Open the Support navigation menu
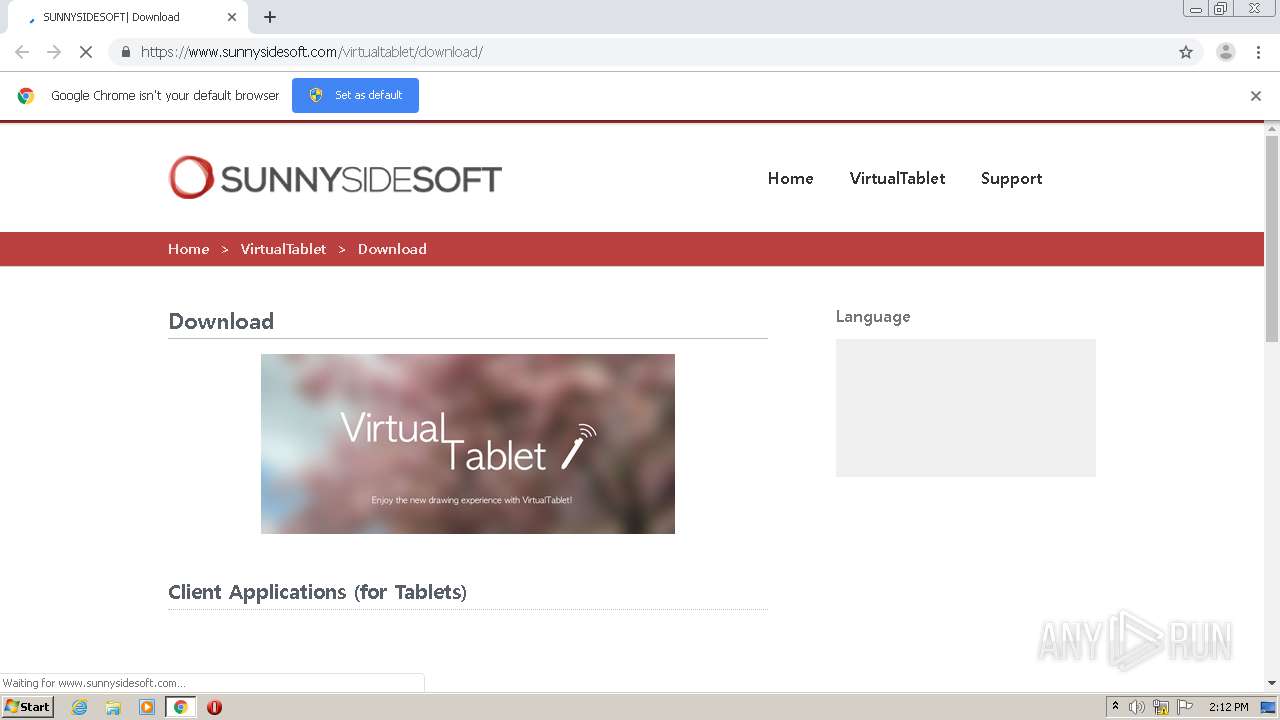This screenshot has height=720, width=1280. click(1011, 178)
